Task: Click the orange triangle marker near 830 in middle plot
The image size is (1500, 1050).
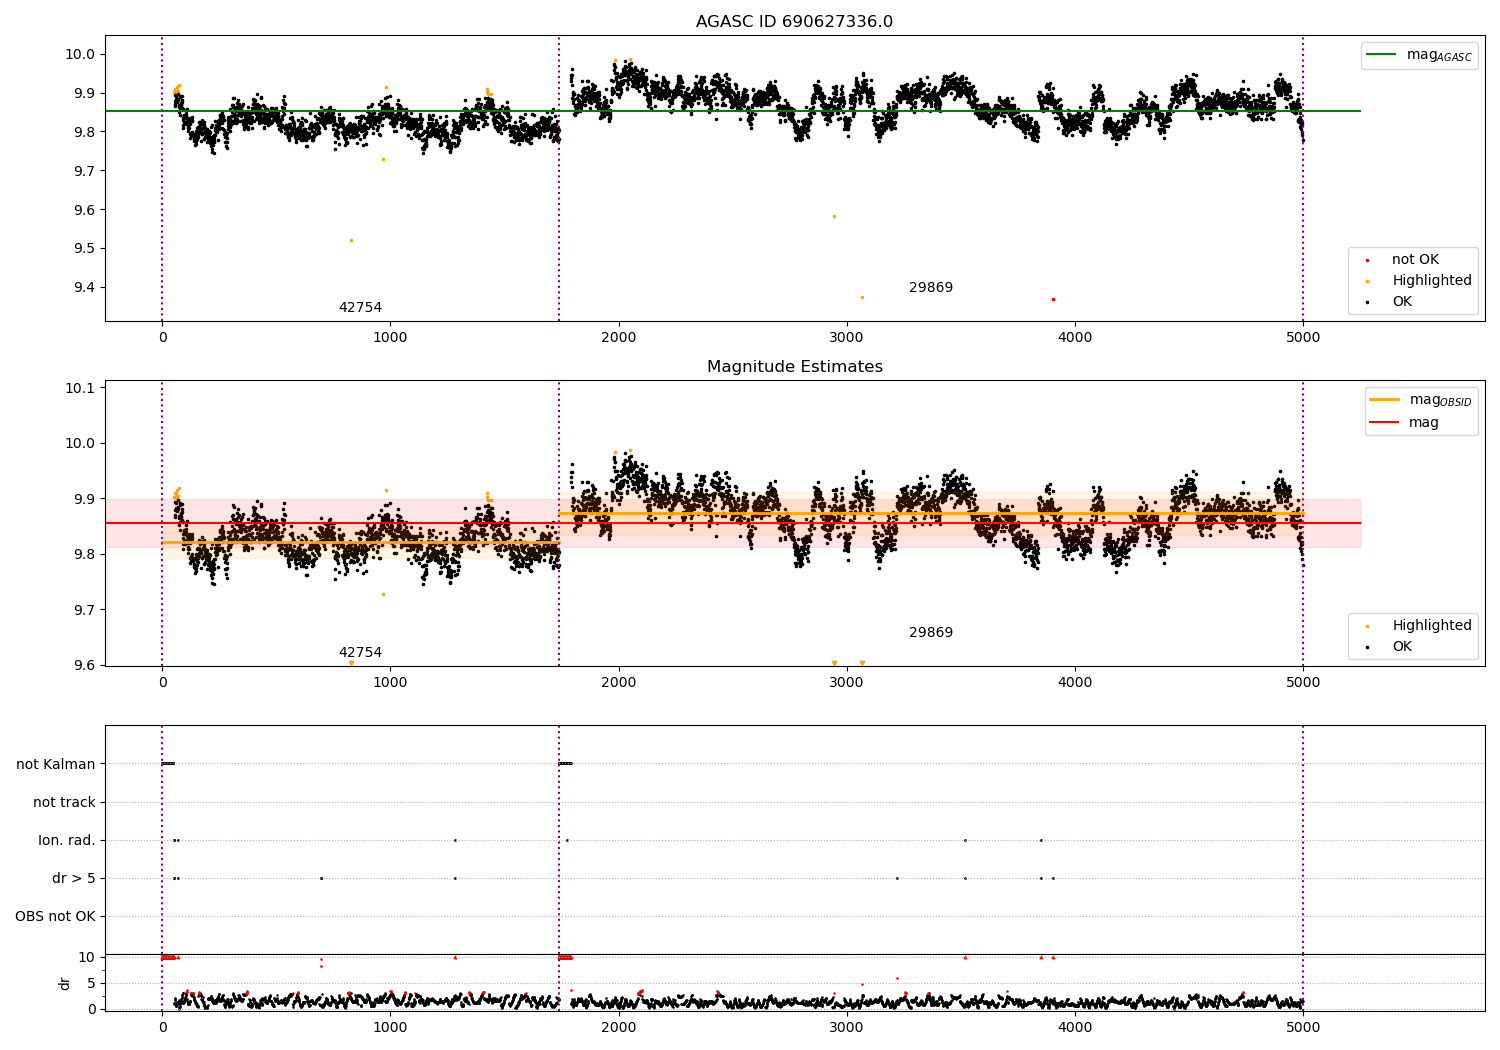Action: (x=351, y=663)
